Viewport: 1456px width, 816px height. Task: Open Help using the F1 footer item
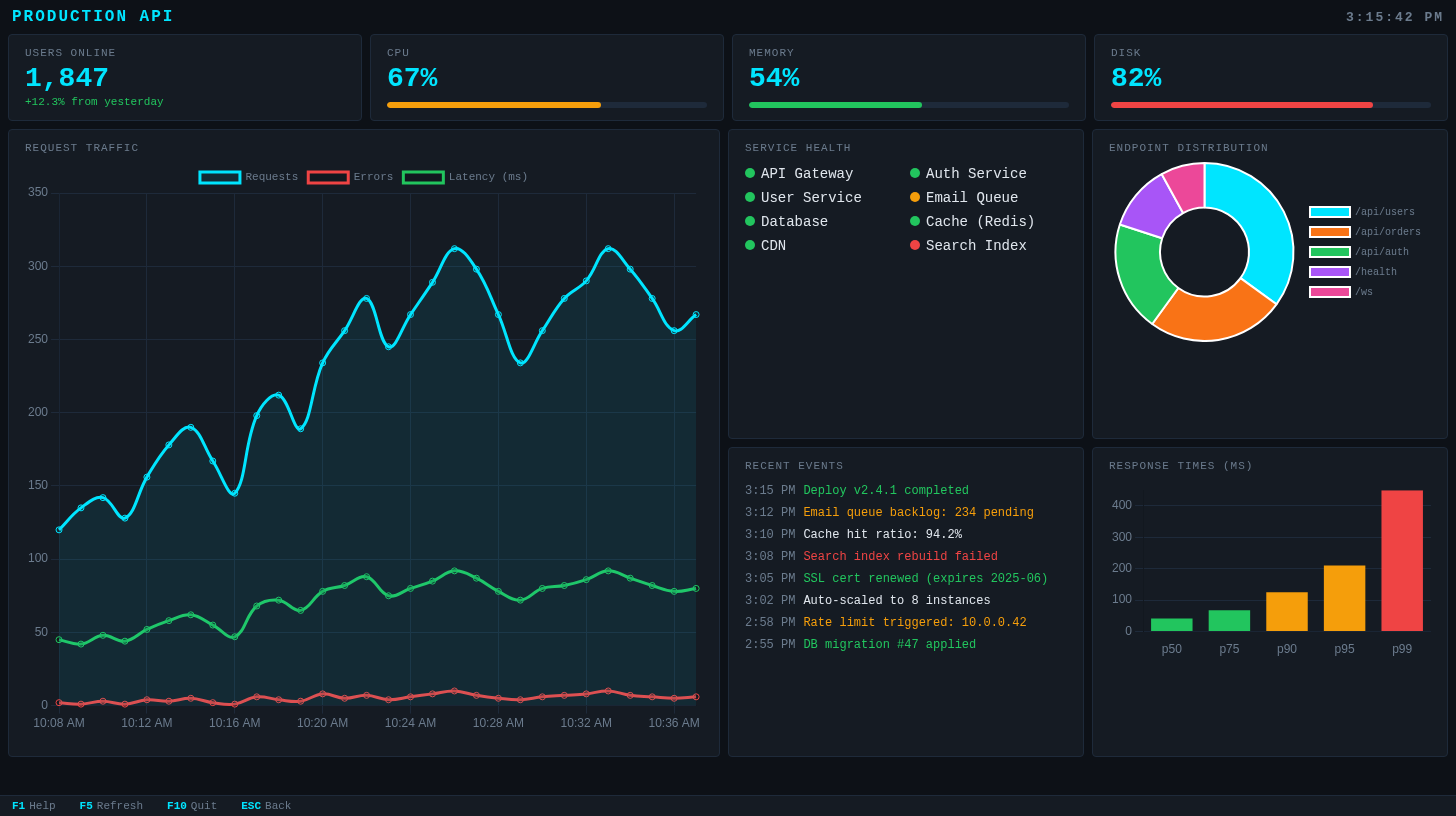point(33,805)
